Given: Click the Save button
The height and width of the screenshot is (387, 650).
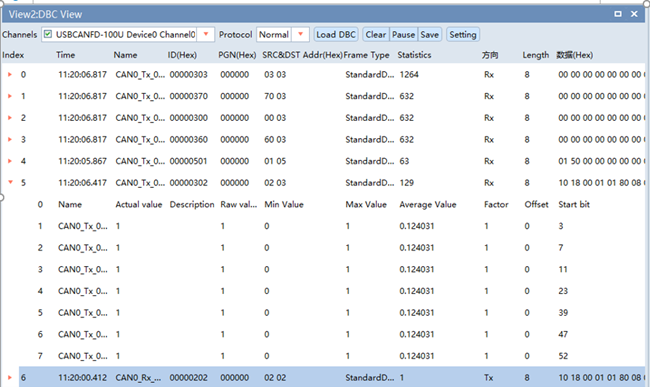Looking at the screenshot, I should pos(429,34).
